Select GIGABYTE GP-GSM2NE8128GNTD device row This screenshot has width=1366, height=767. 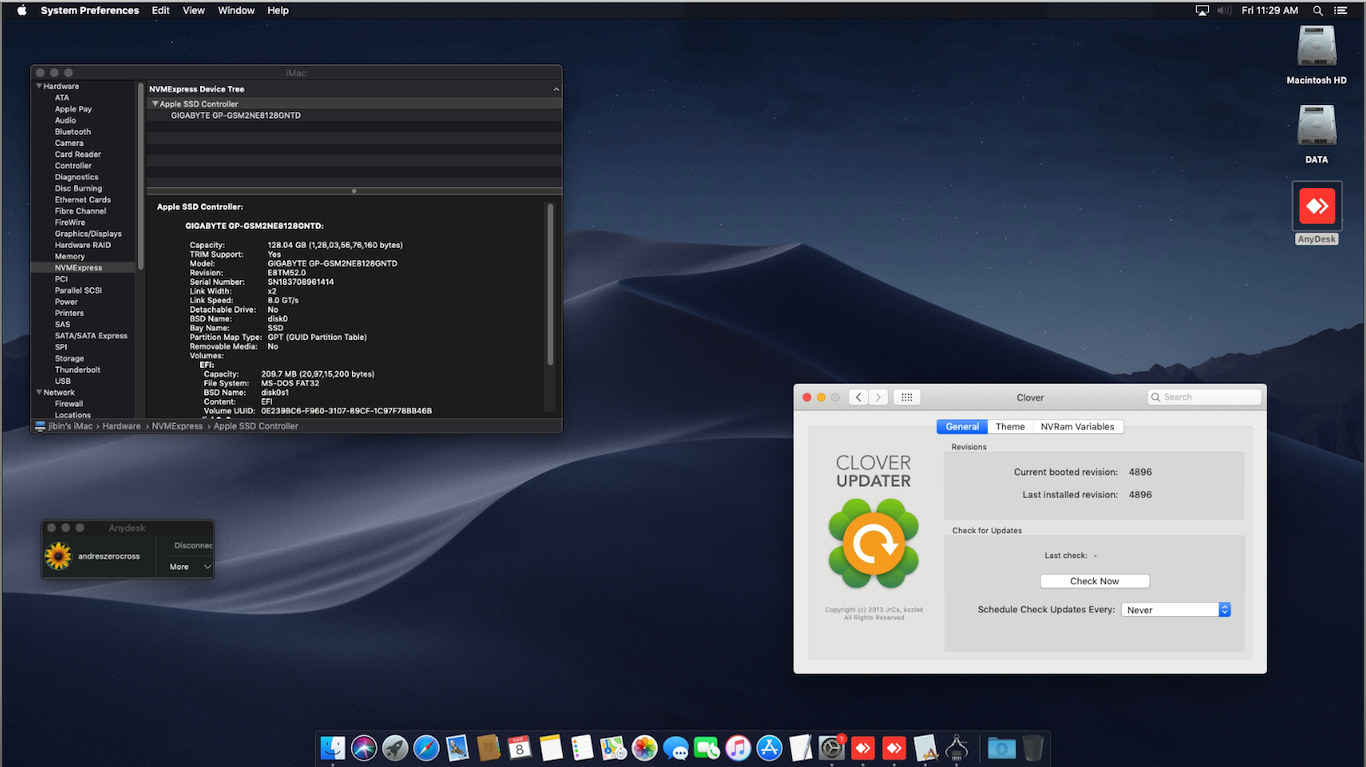(x=353, y=116)
